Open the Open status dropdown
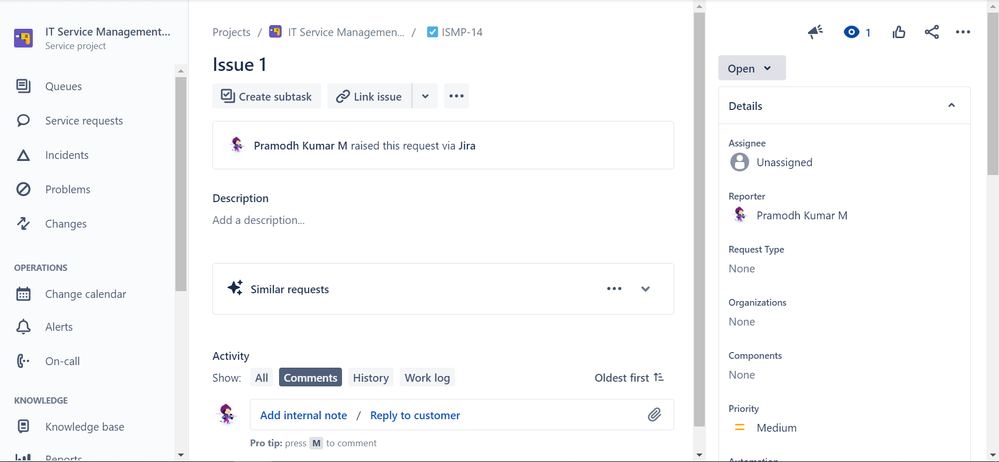 (x=752, y=68)
